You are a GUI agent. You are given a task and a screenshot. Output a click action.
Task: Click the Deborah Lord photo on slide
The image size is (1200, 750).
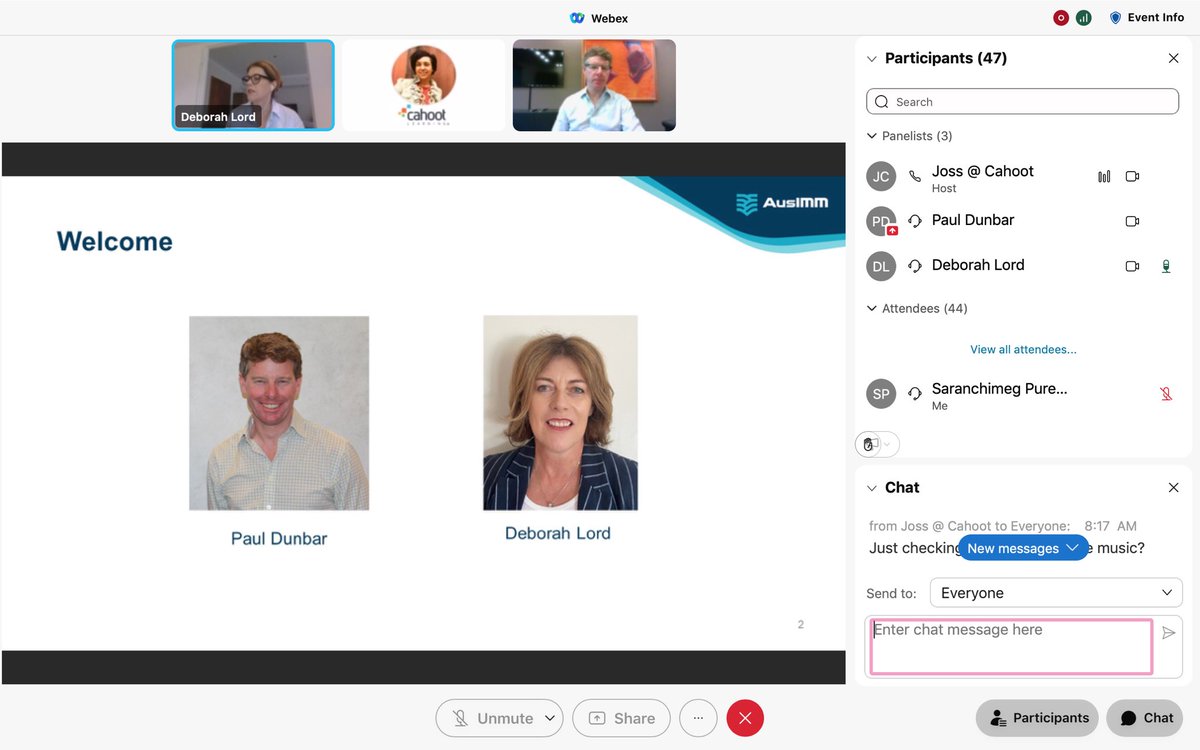pyautogui.click(x=560, y=413)
